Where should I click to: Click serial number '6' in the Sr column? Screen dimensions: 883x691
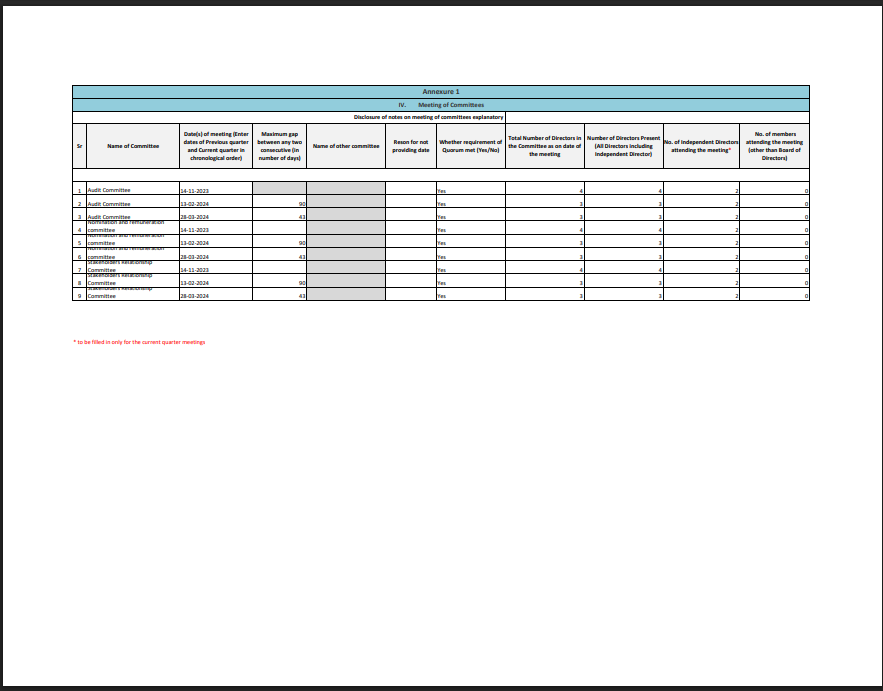pyautogui.click(x=79, y=257)
